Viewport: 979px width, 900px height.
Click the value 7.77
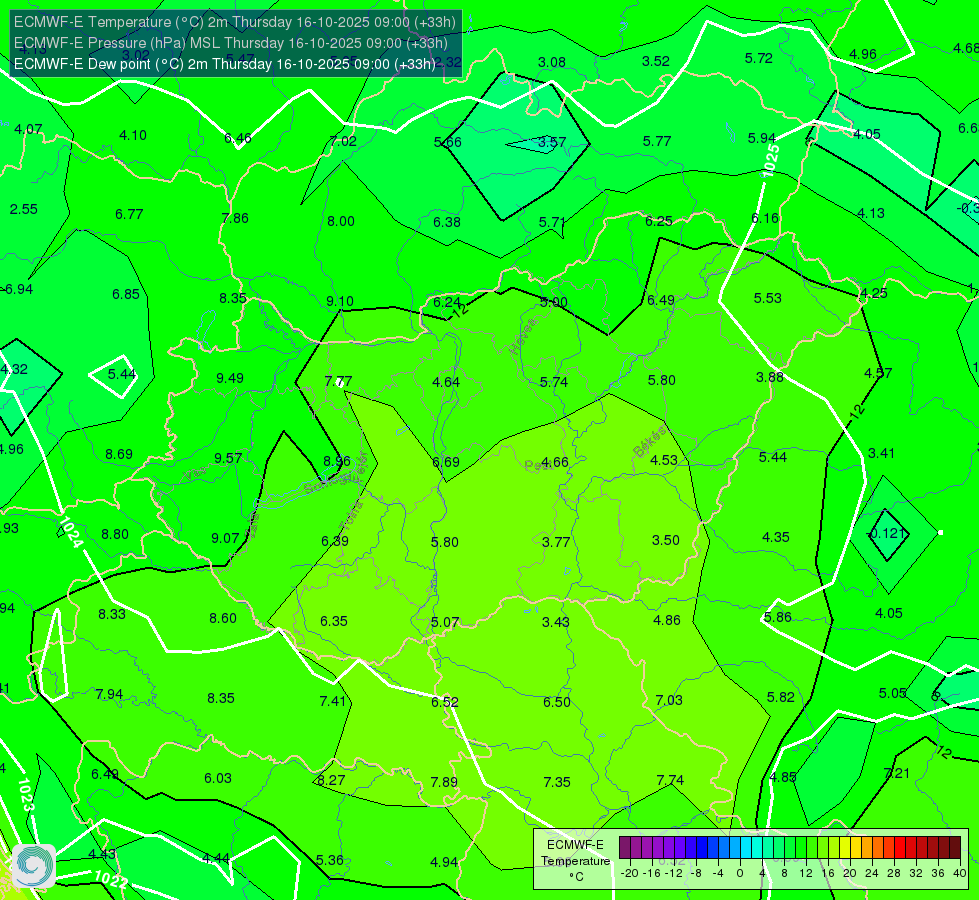point(338,381)
